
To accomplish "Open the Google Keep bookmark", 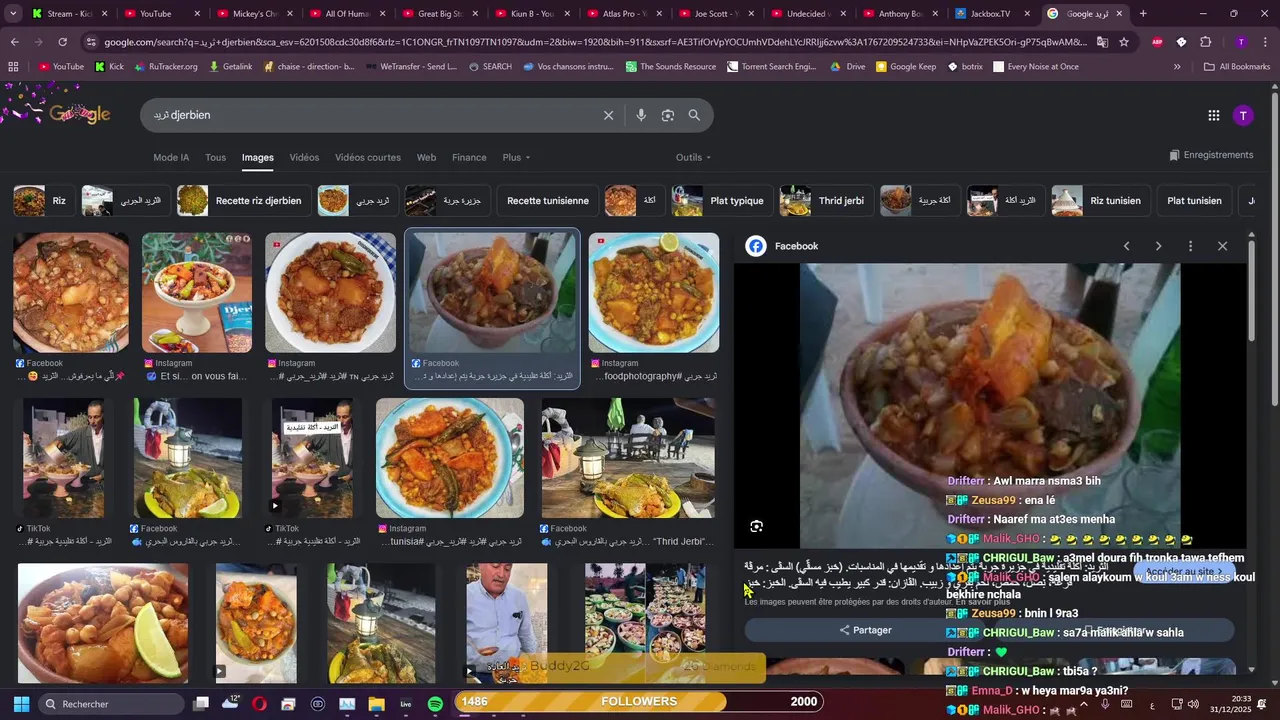I will (x=905, y=67).
